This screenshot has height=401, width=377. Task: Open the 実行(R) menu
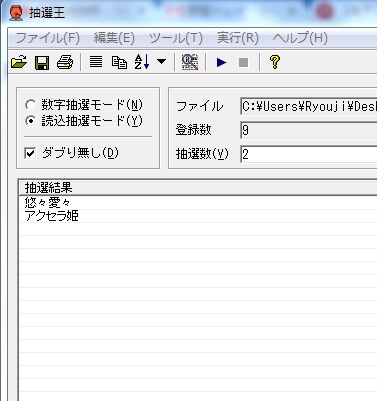coord(238,38)
